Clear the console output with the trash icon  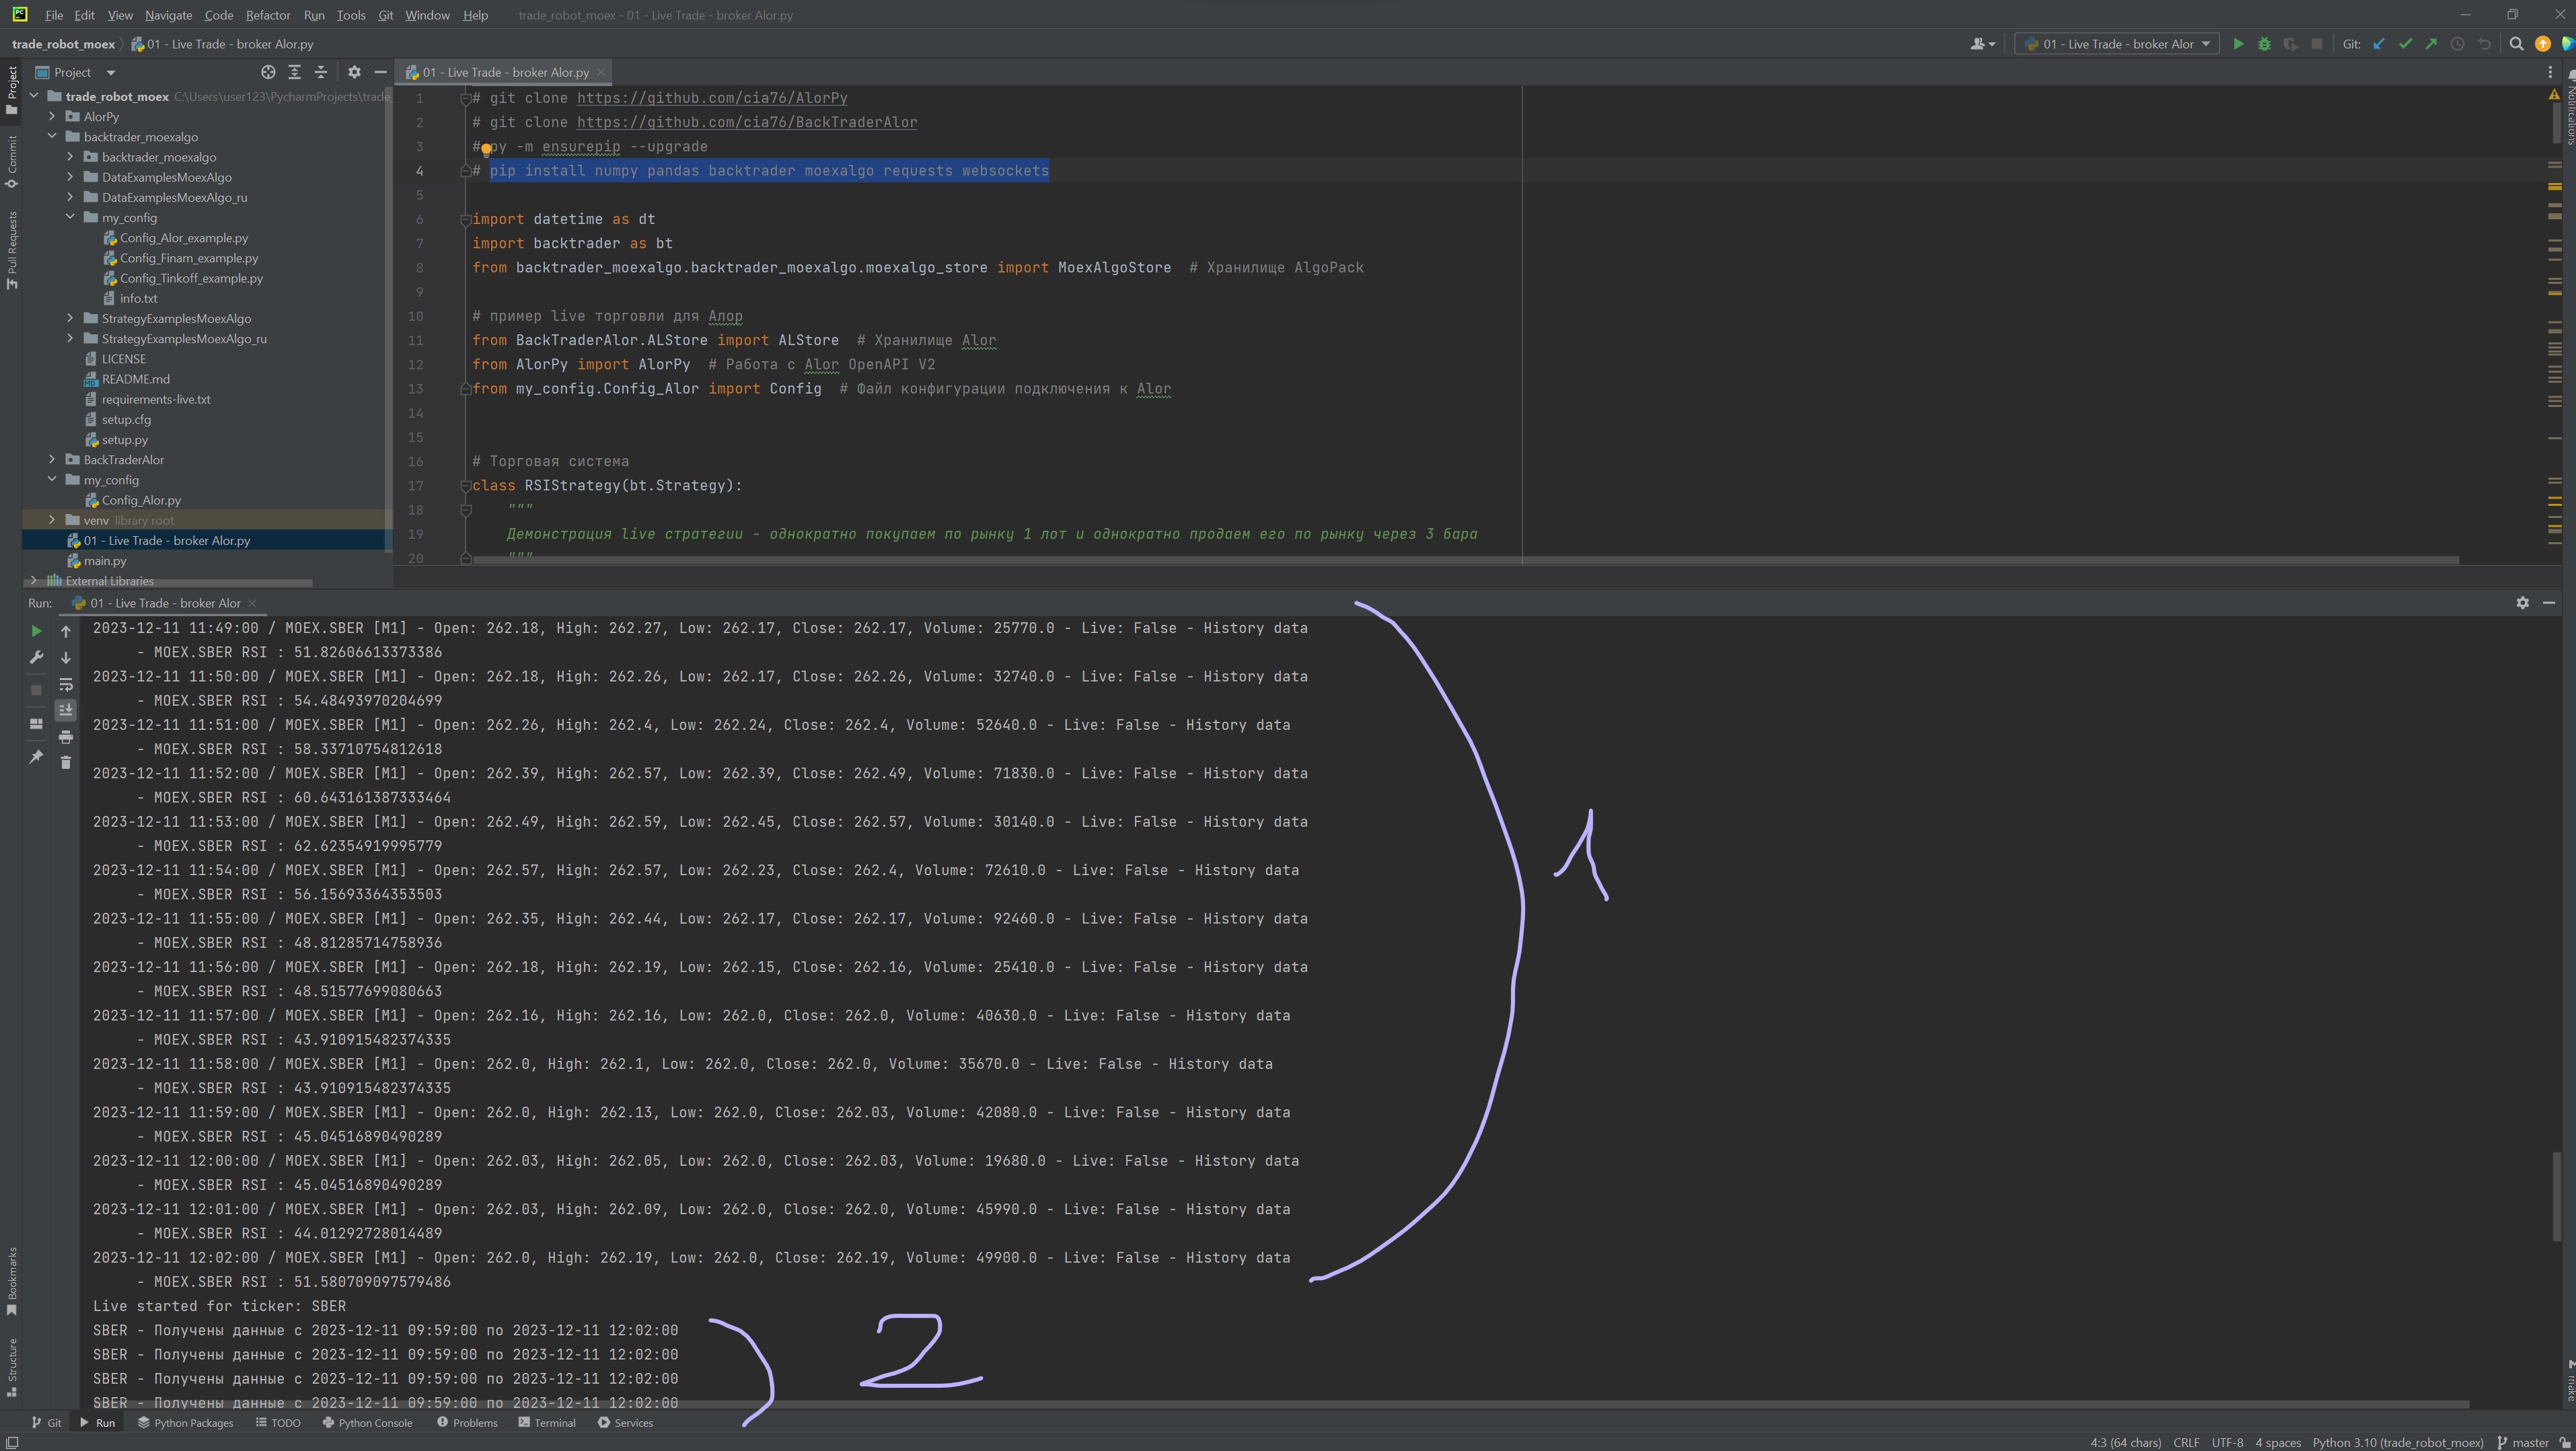pyautogui.click(x=66, y=763)
